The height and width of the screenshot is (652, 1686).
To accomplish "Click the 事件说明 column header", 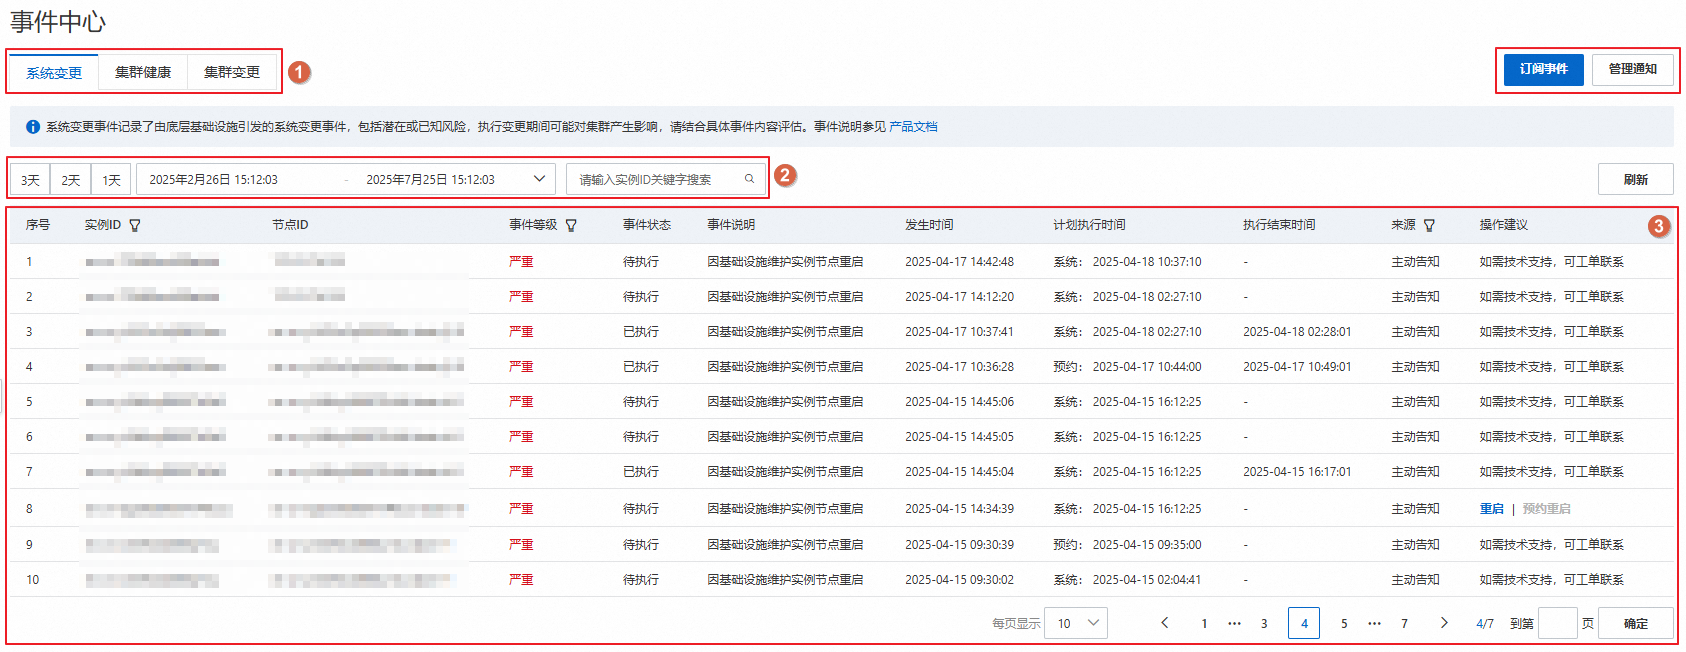I will coord(731,225).
